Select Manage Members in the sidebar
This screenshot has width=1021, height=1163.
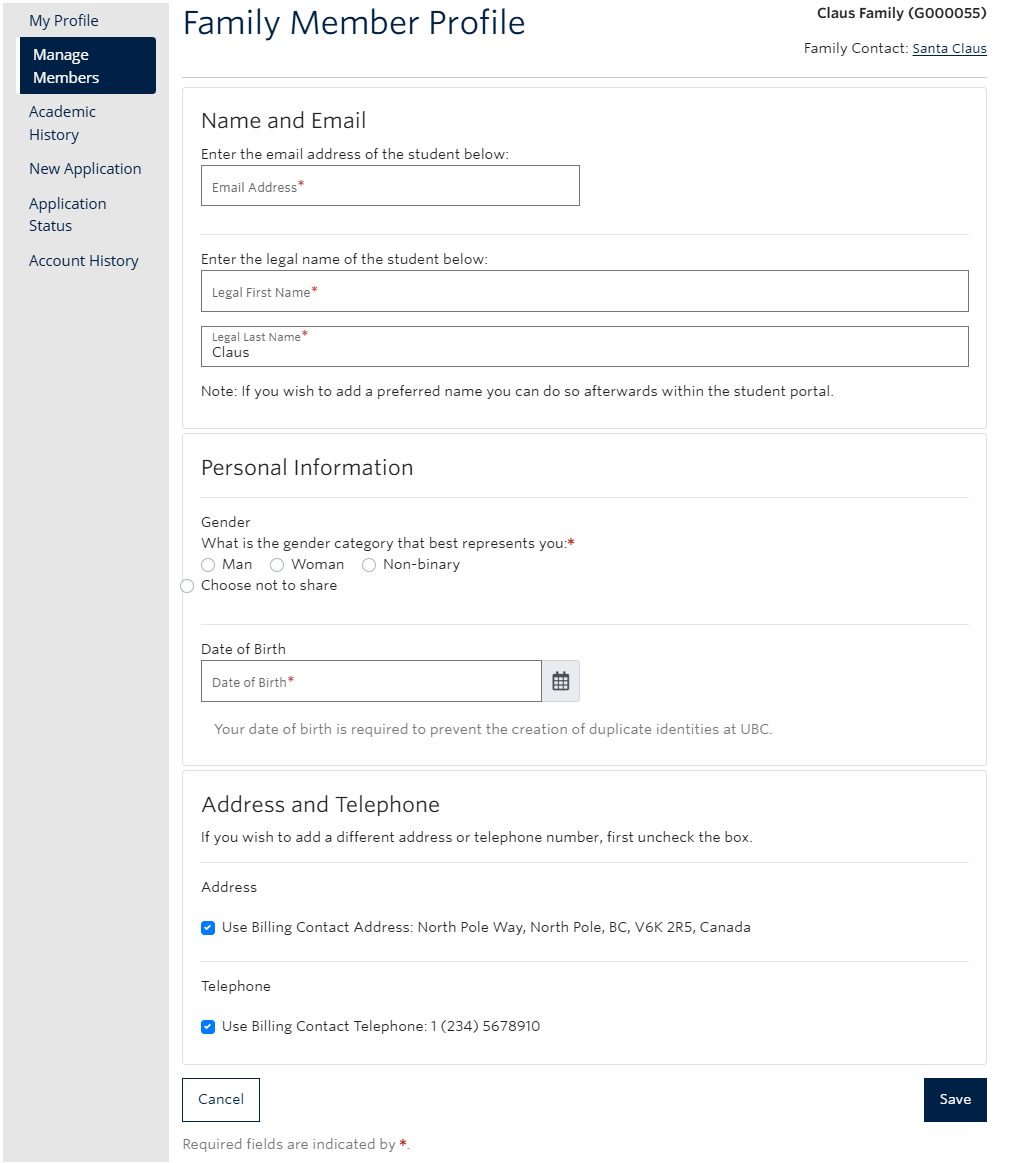[x=87, y=65]
